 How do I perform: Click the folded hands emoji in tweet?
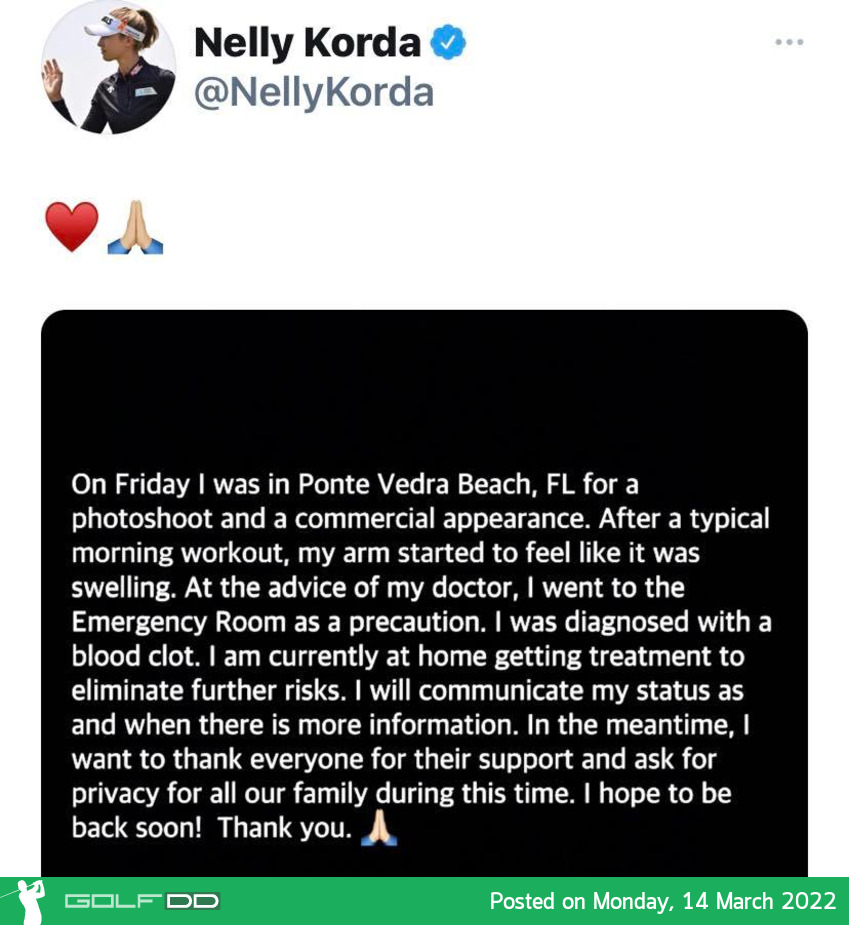[135, 227]
